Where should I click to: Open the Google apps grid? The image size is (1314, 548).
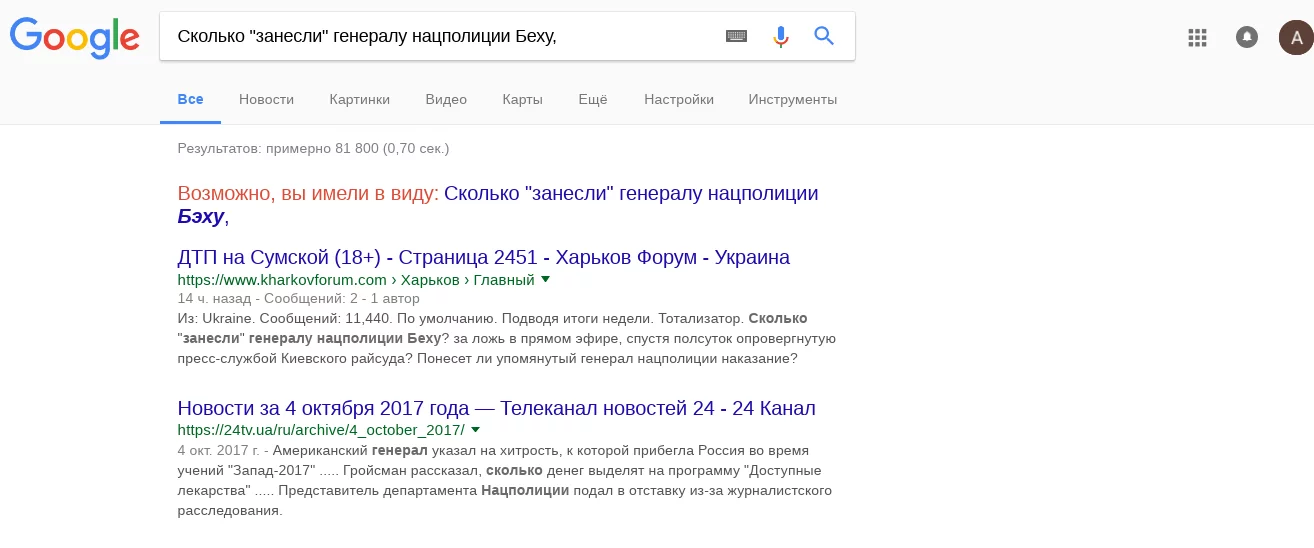pos(1198,38)
